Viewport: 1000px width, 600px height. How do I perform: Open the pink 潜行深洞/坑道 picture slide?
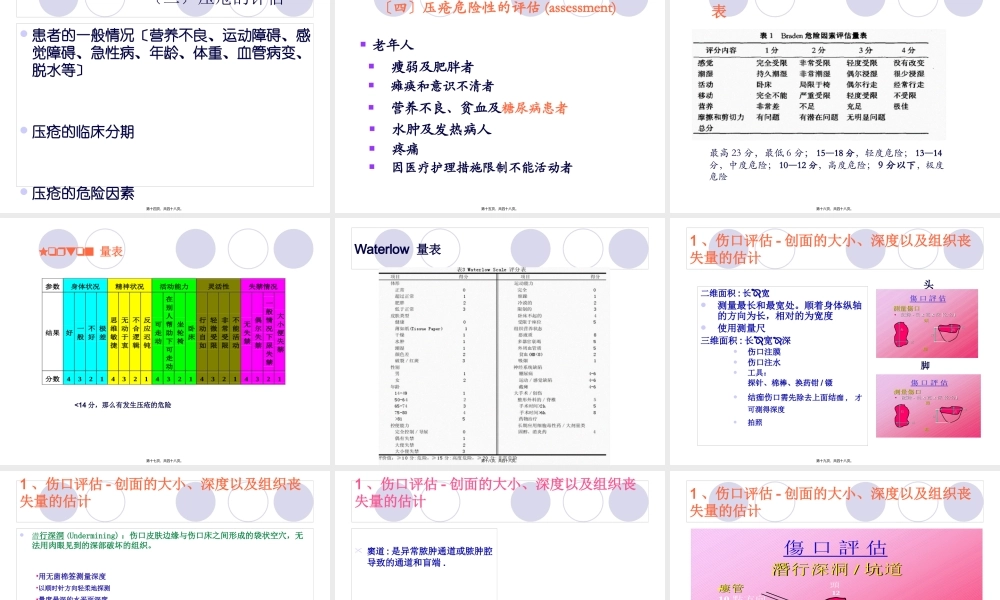(x=834, y=535)
